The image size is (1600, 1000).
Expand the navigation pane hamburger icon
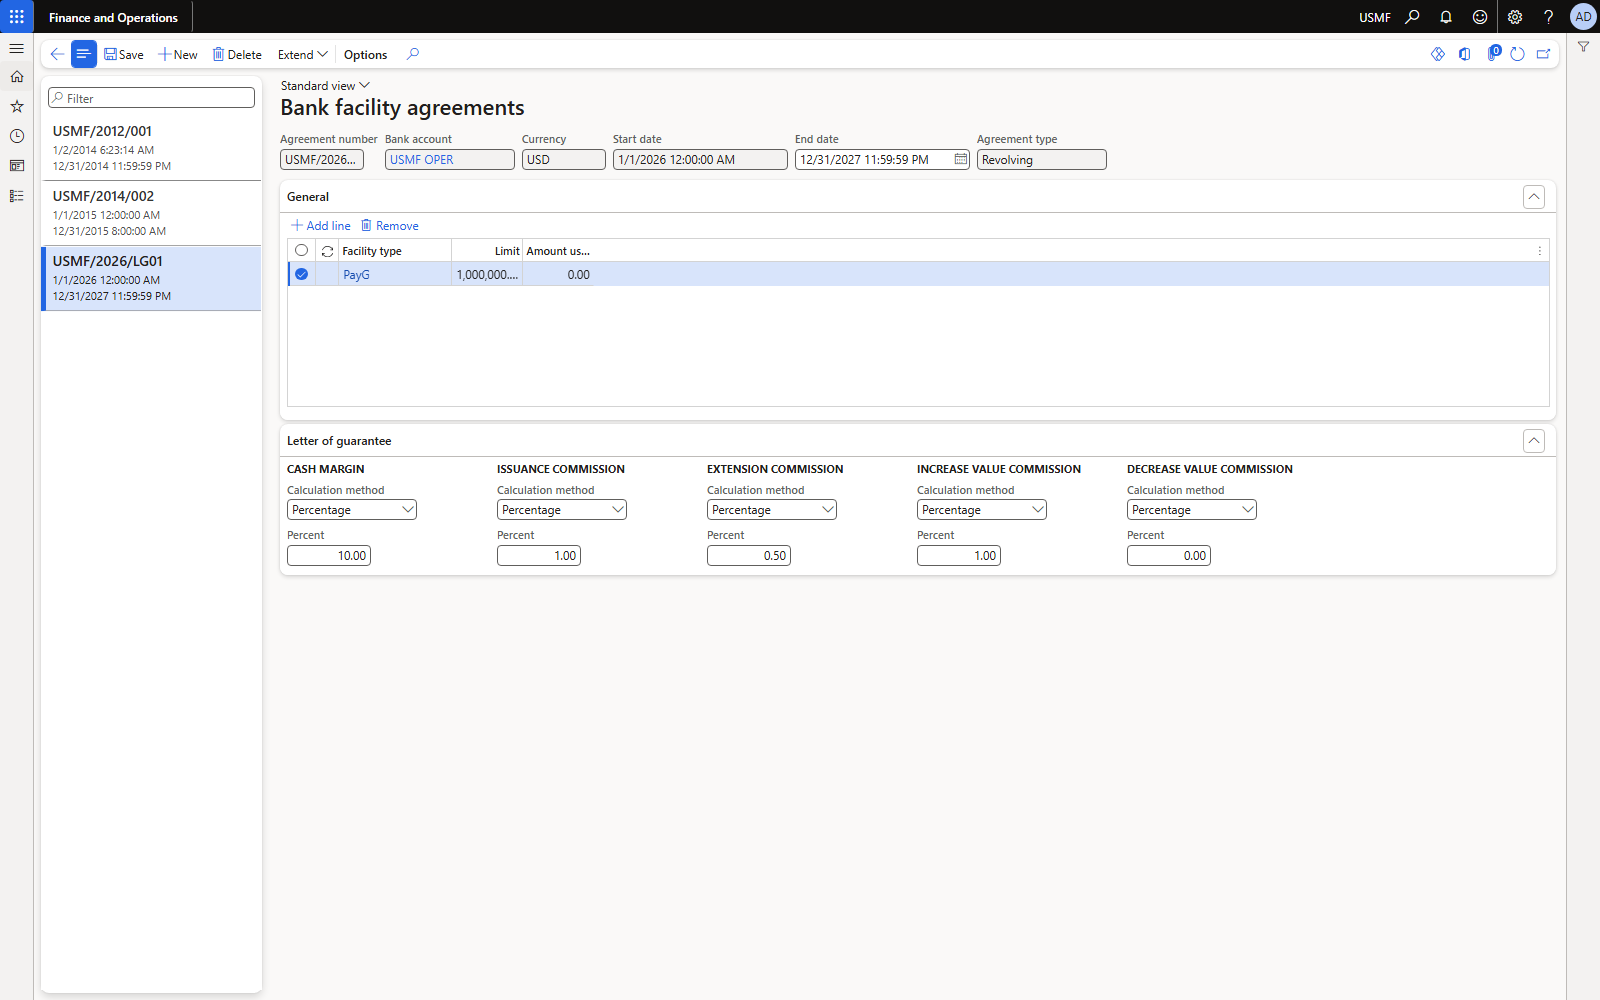[x=16, y=48]
